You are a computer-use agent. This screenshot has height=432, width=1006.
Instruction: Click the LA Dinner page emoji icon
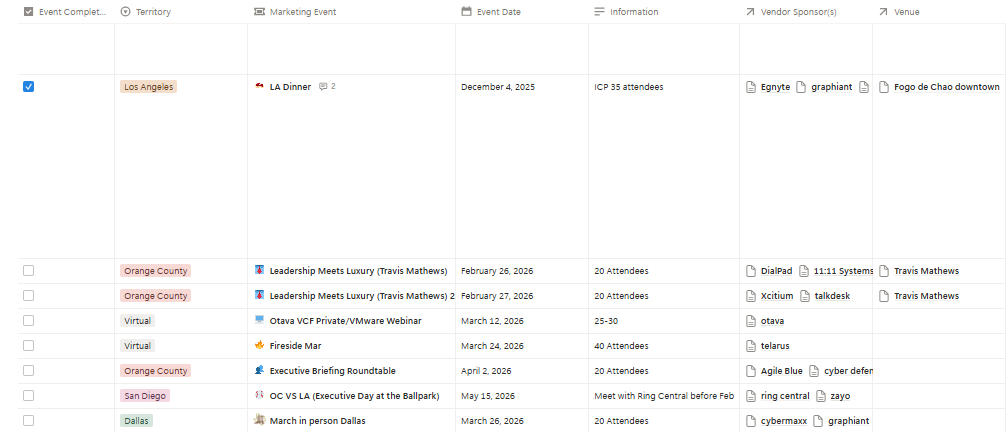pos(259,87)
